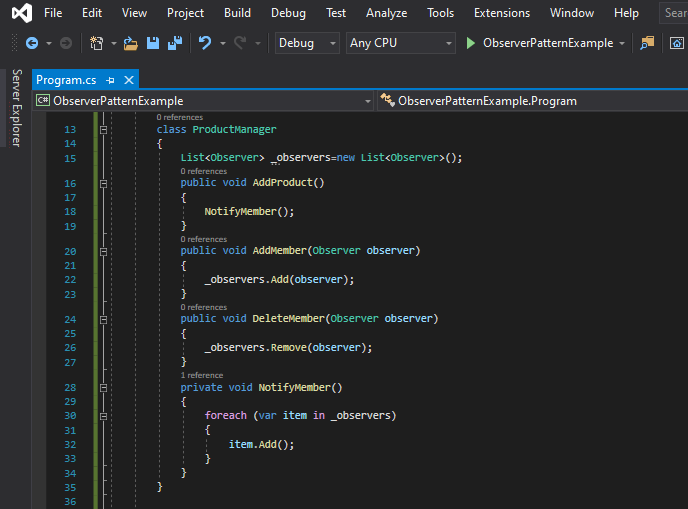Collapse the AddProduct method block

[104, 184]
